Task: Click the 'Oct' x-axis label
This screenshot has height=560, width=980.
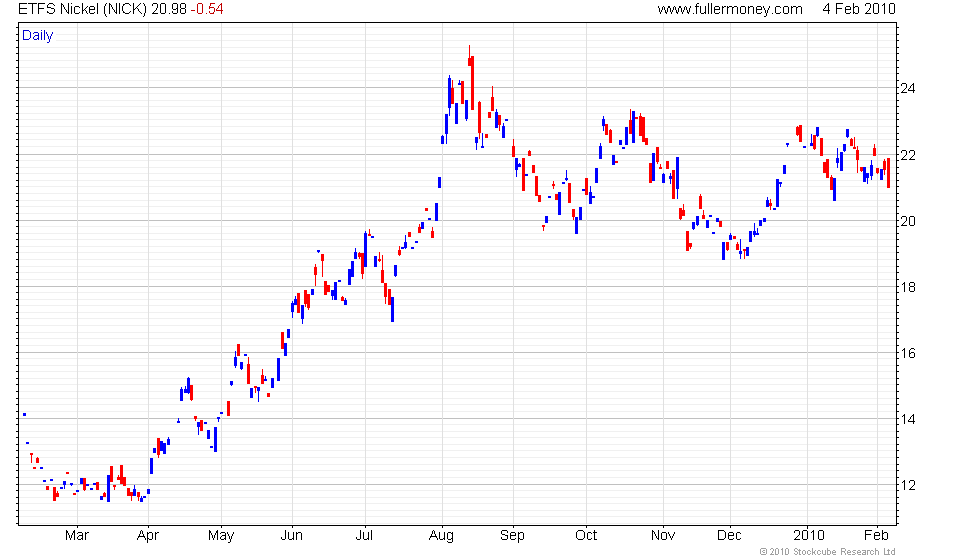Action: (x=586, y=536)
